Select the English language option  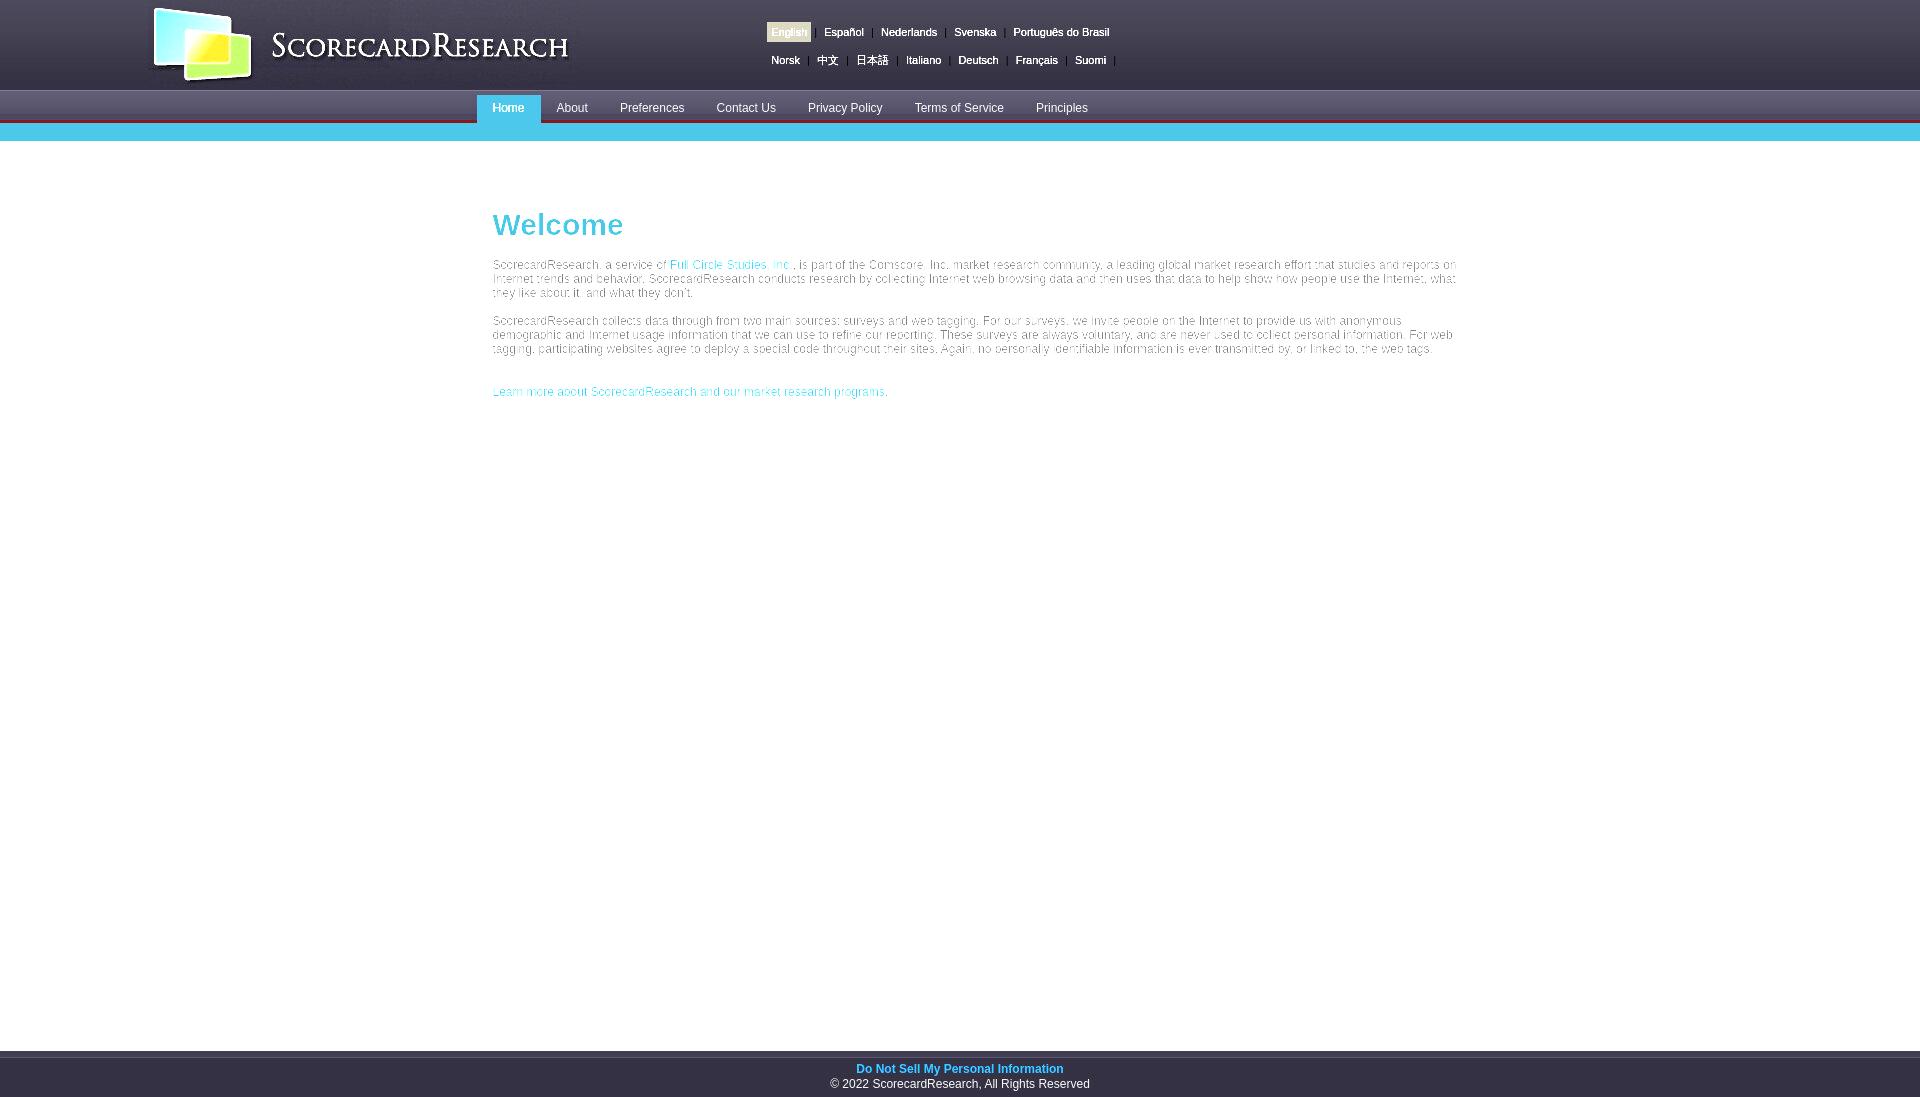[789, 32]
